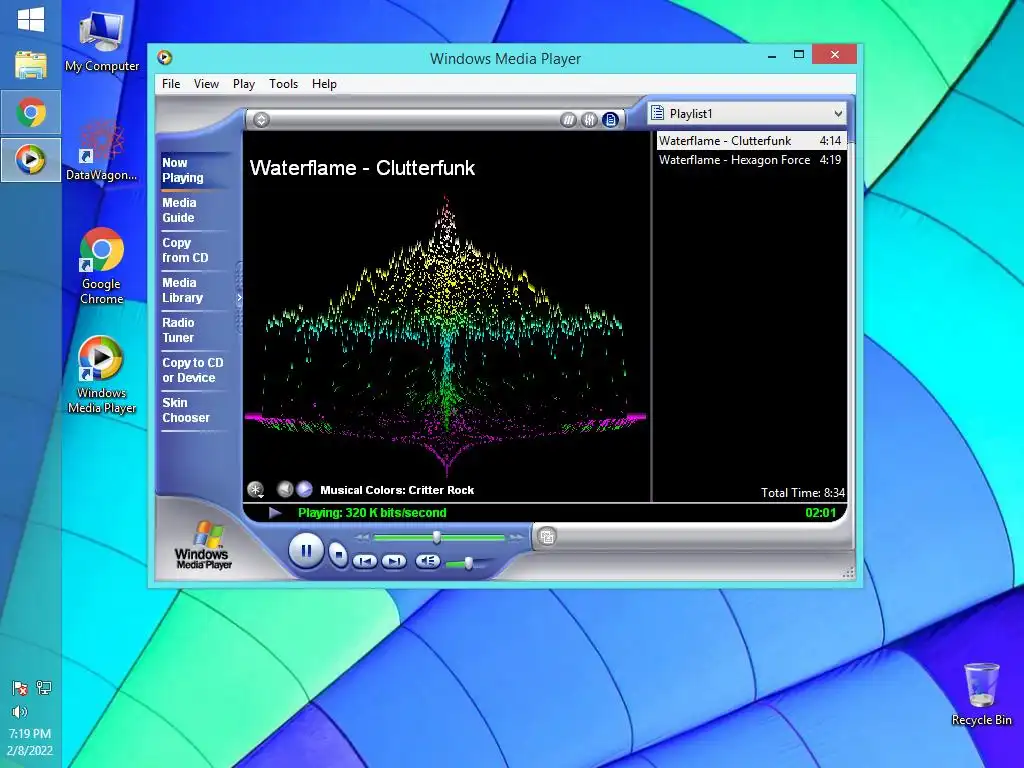Click the fast forward arrows beside the seek bar
Viewport: 1024px width, 768px height.
(517, 537)
